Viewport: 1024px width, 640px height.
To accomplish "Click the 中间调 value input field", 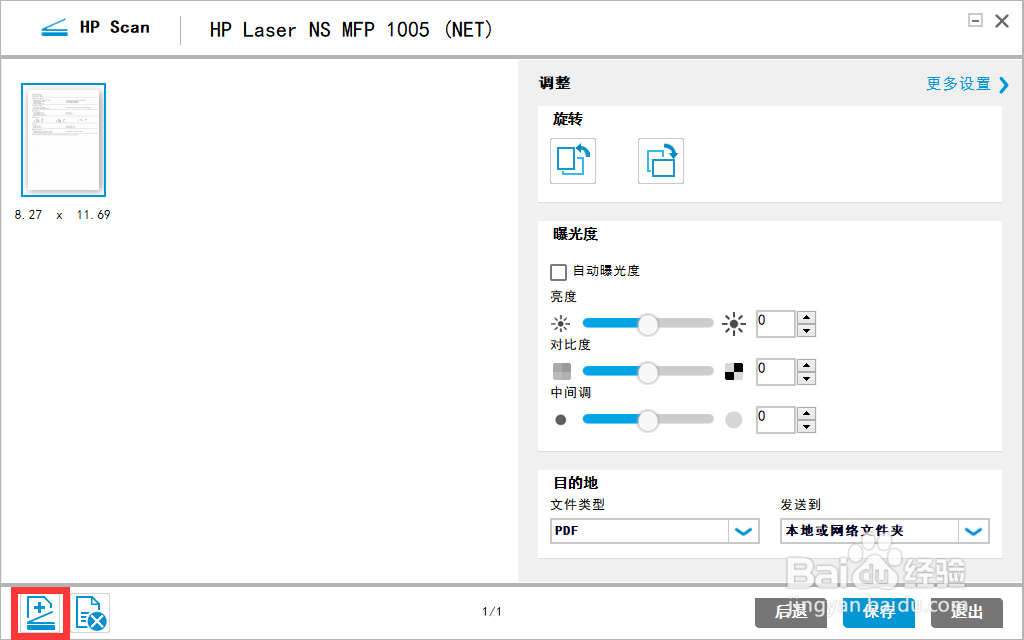I will pos(776,420).
